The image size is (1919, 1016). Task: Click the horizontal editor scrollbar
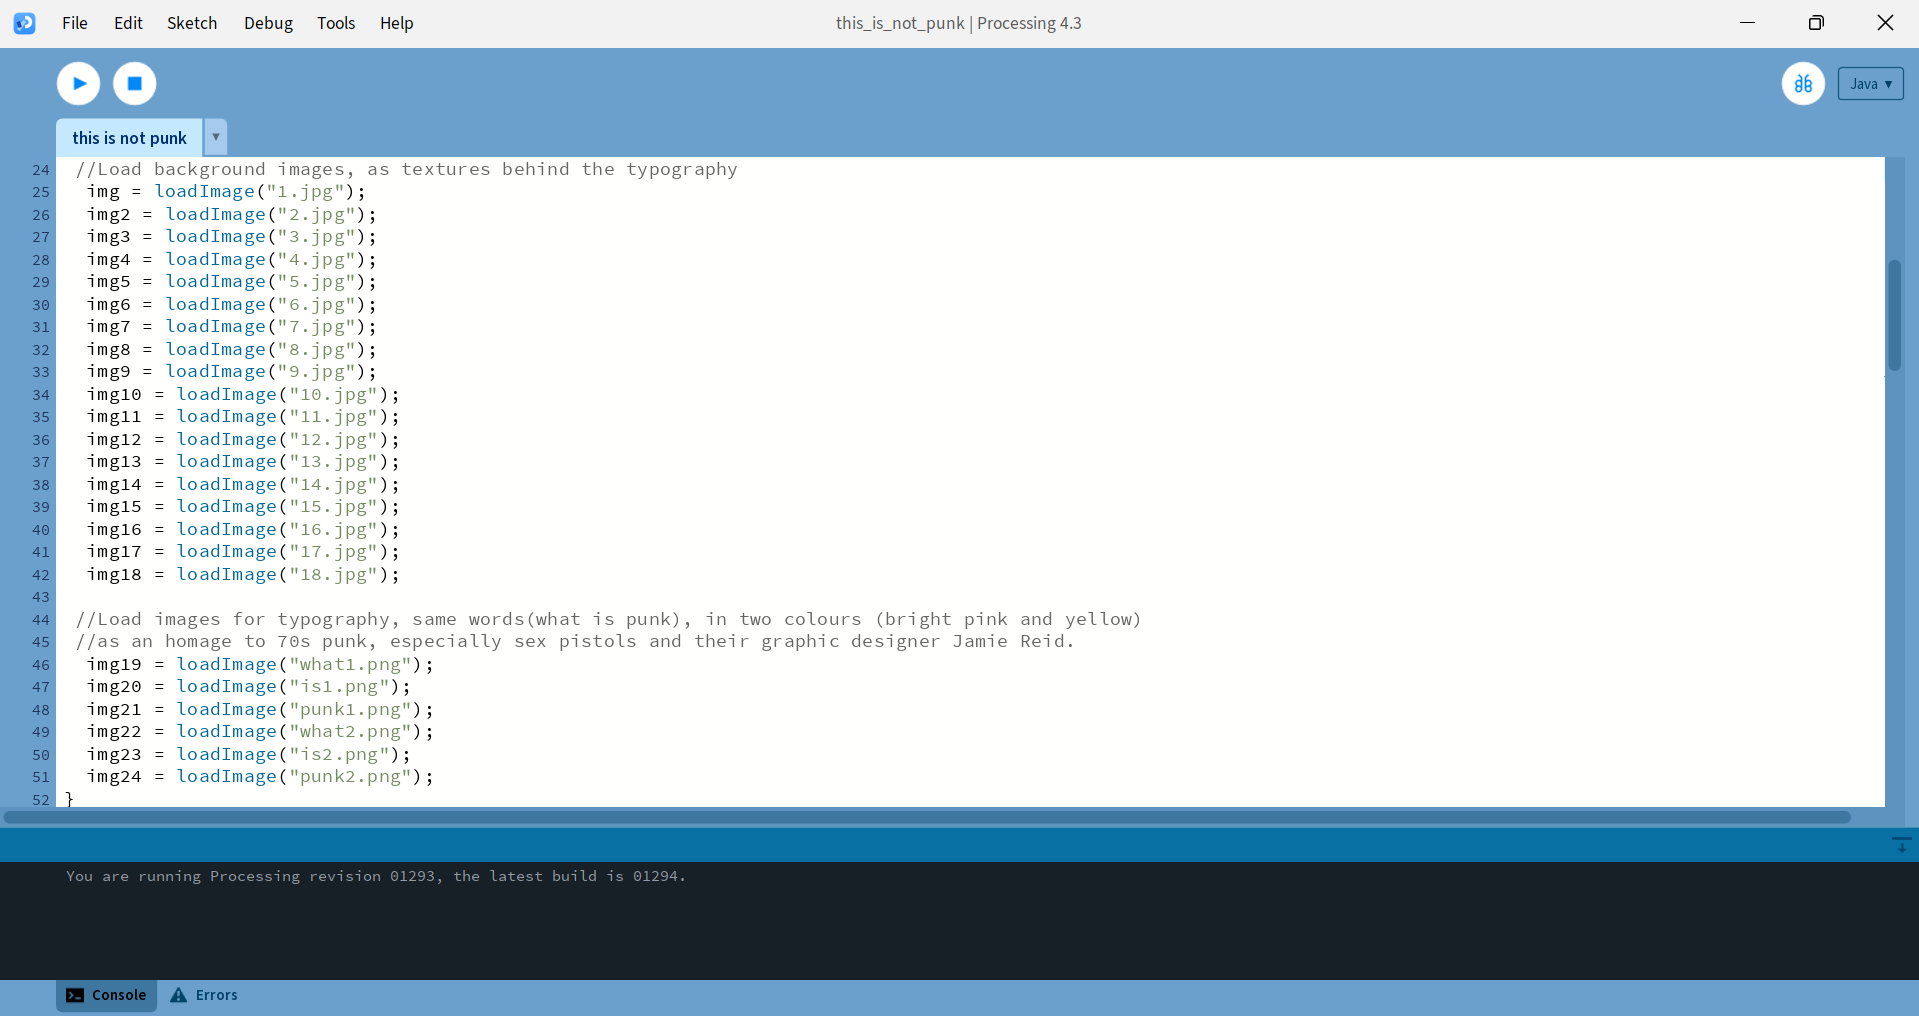[926, 817]
